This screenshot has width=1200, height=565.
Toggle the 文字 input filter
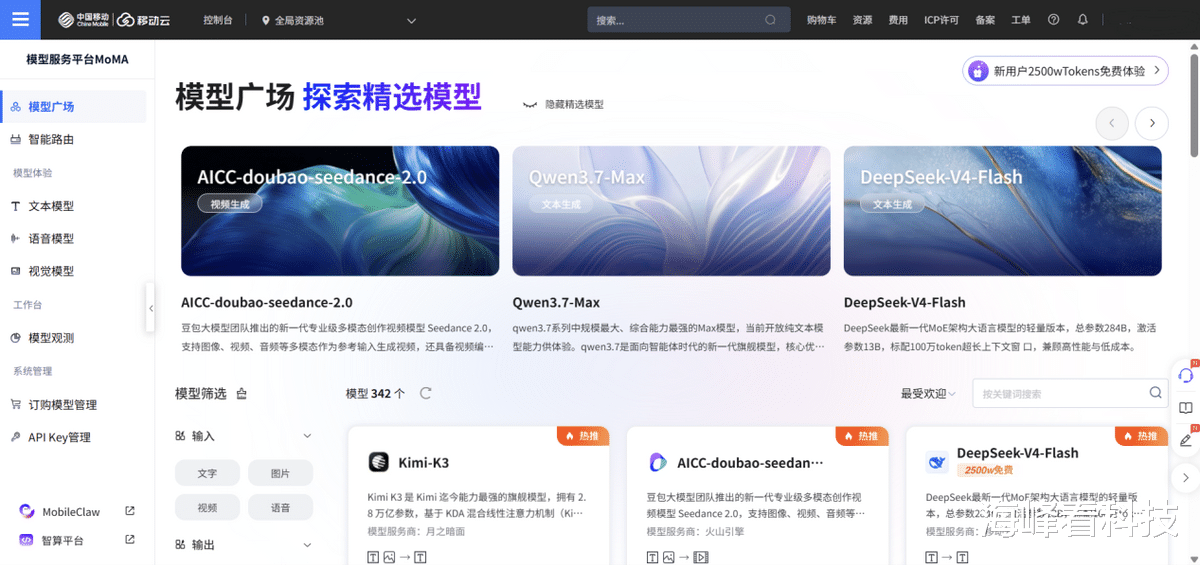207,473
